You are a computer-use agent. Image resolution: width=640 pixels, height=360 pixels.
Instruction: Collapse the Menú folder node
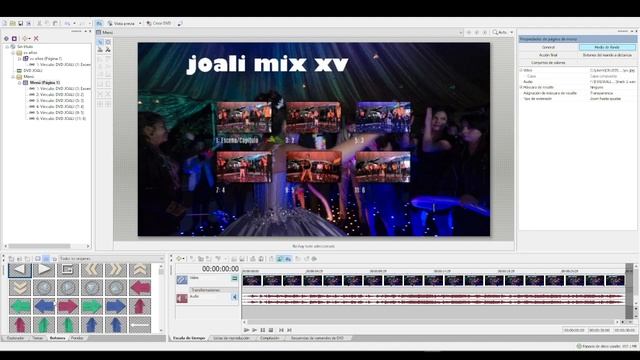[x=13, y=77]
